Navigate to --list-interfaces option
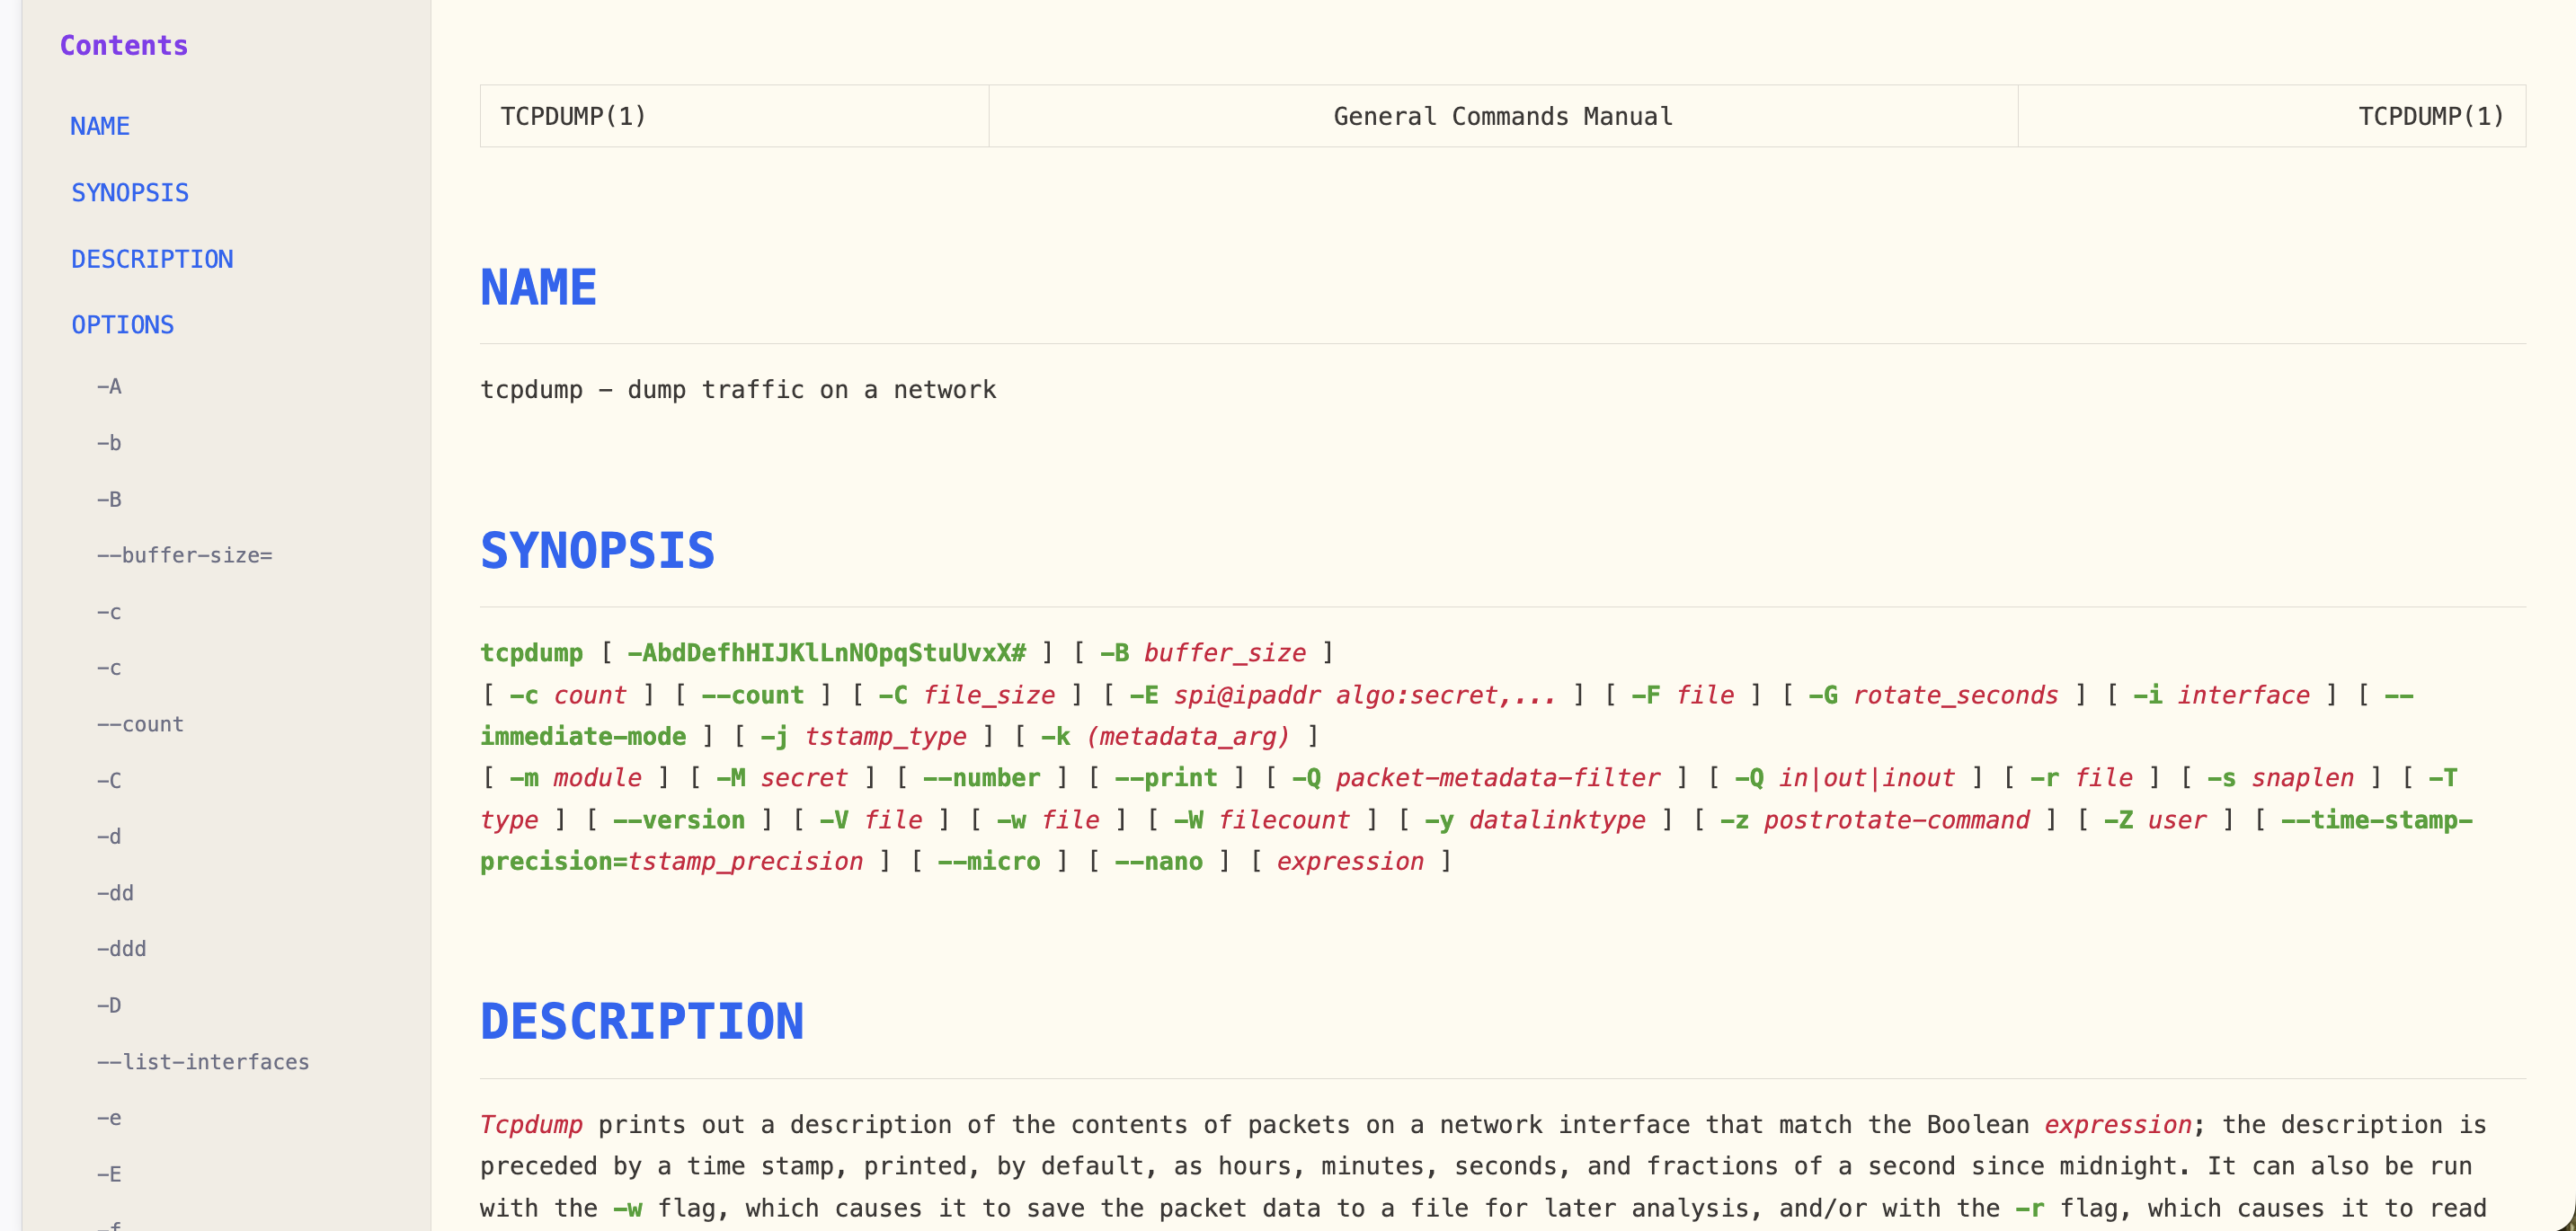This screenshot has height=1231, width=2576. 203,1062
